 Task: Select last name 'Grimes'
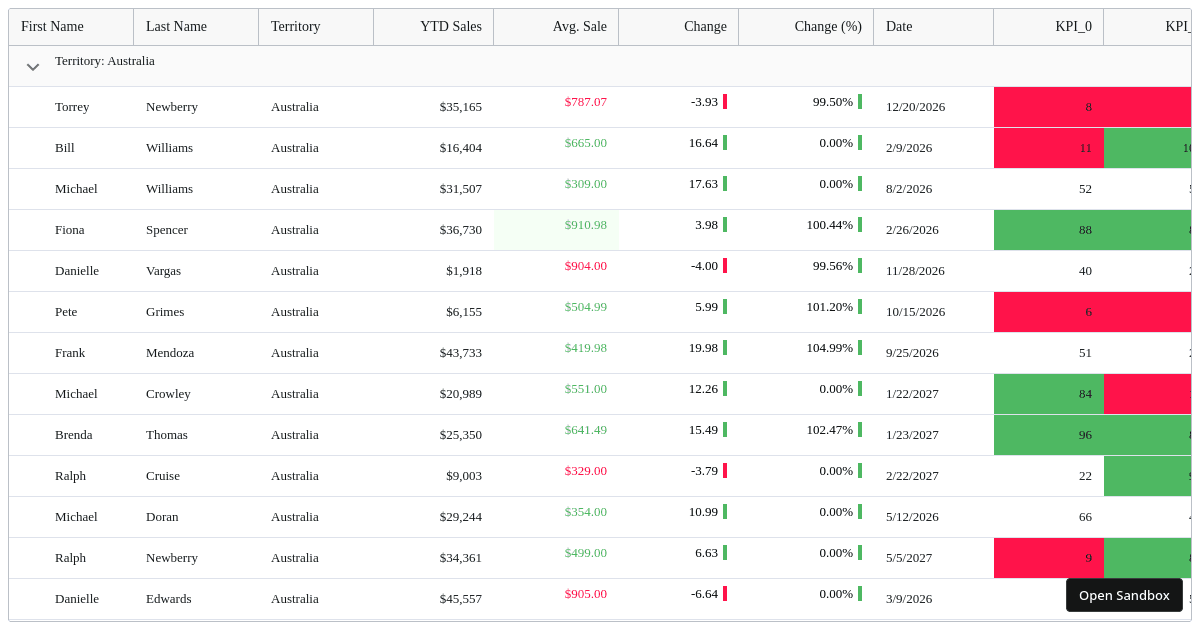[165, 312]
